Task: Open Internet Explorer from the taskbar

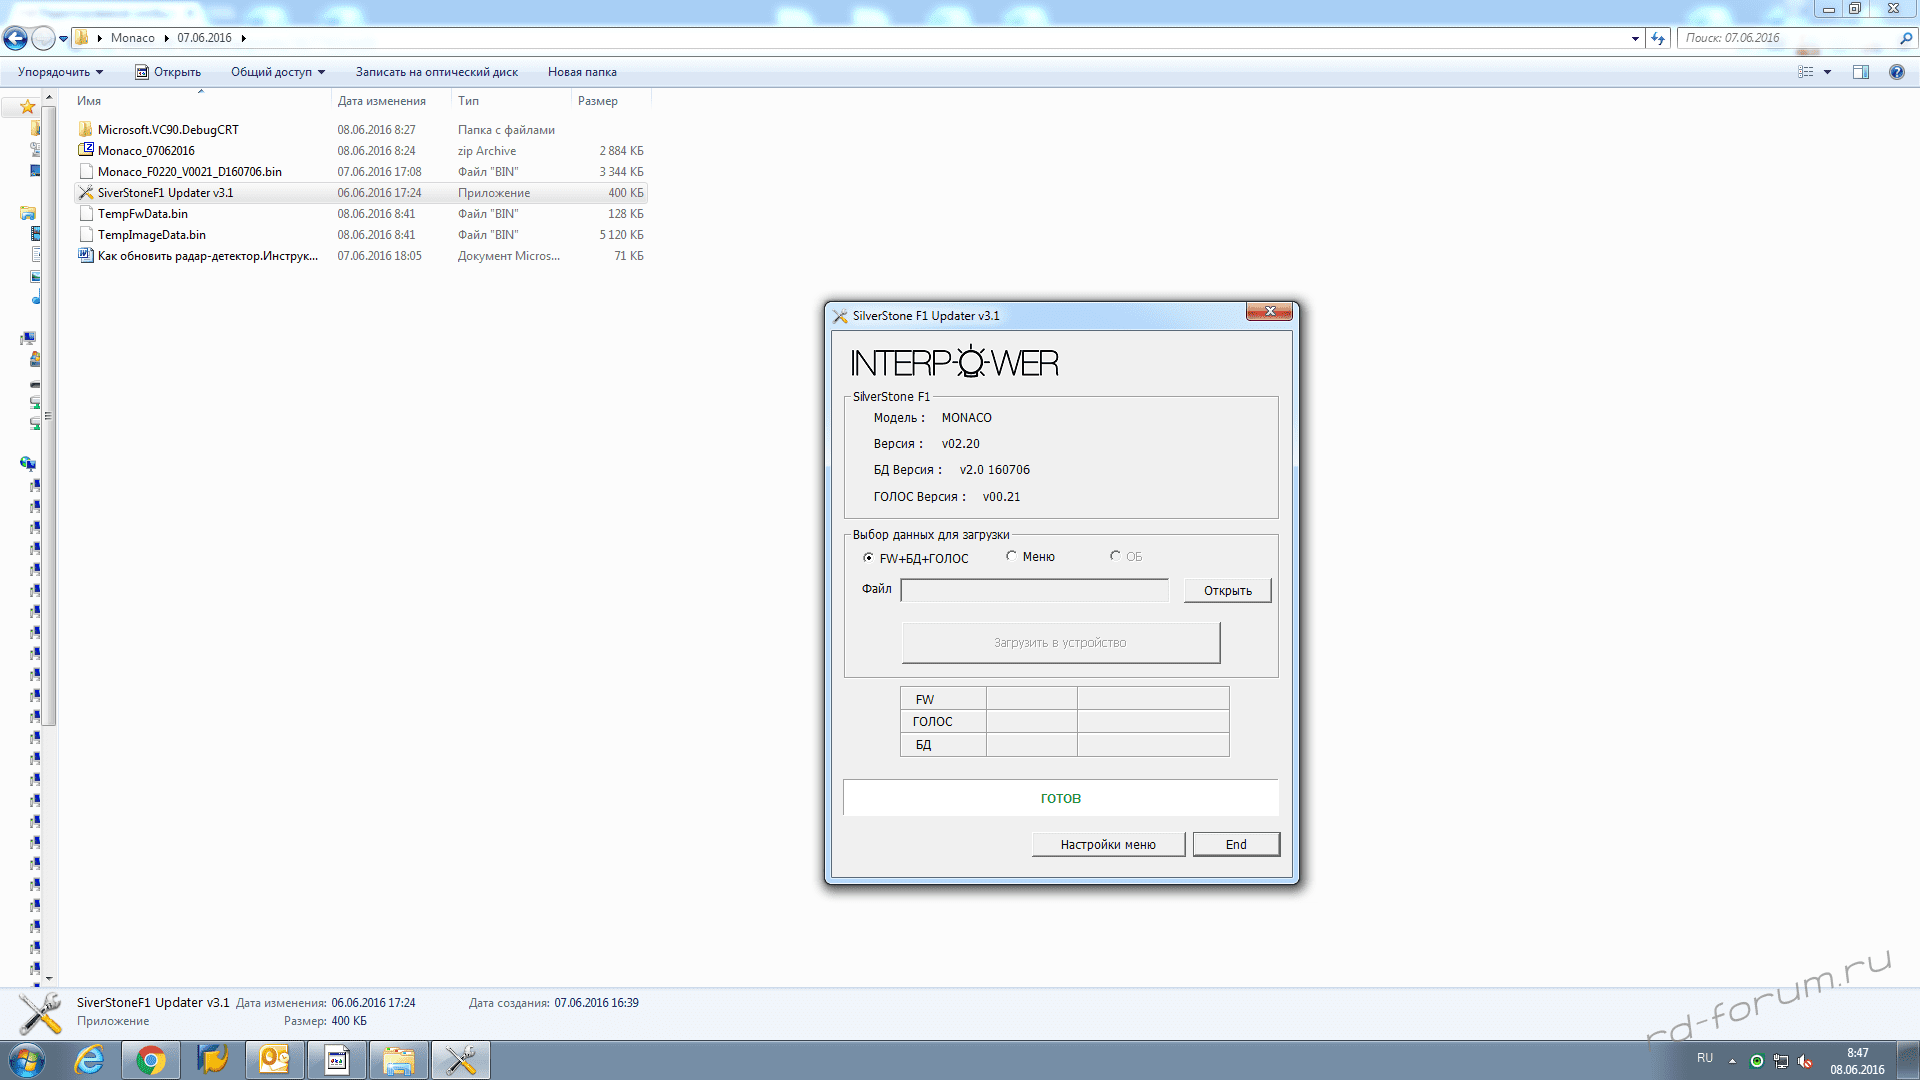Action: point(90,1060)
